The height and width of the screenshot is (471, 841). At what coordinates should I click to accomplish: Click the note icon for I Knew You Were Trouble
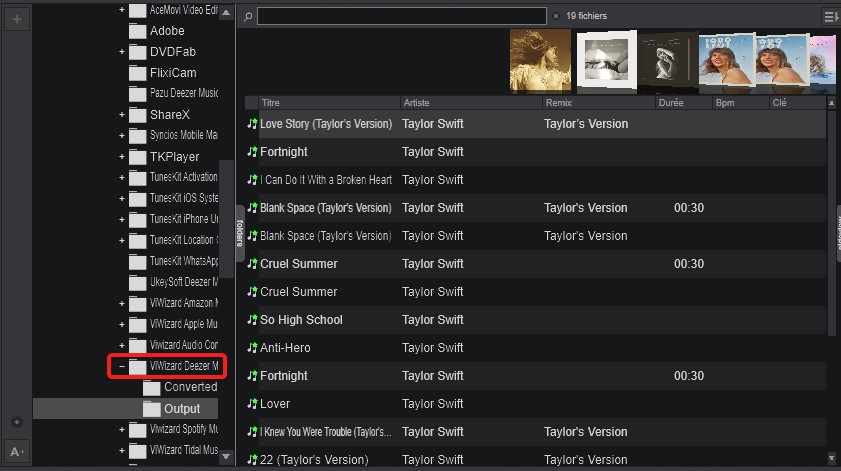pyautogui.click(x=252, y=432)
